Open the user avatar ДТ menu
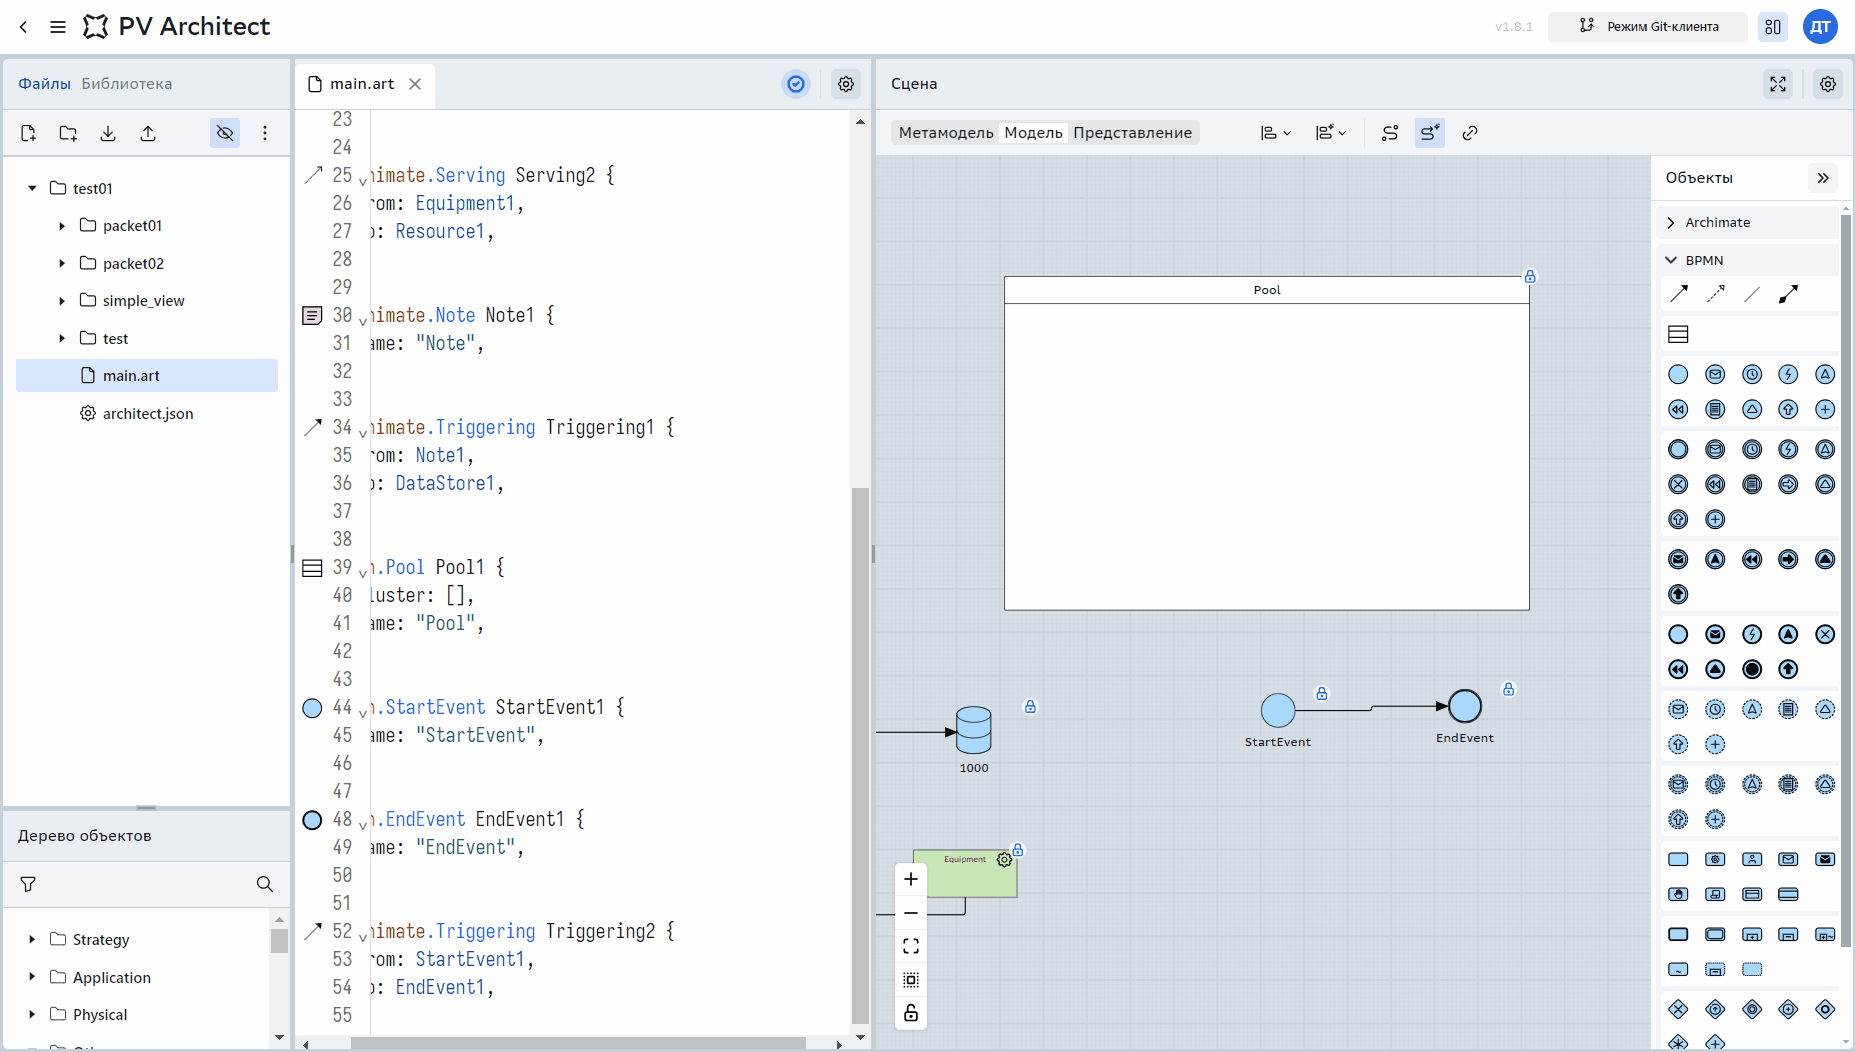 tap(1820, 27)
